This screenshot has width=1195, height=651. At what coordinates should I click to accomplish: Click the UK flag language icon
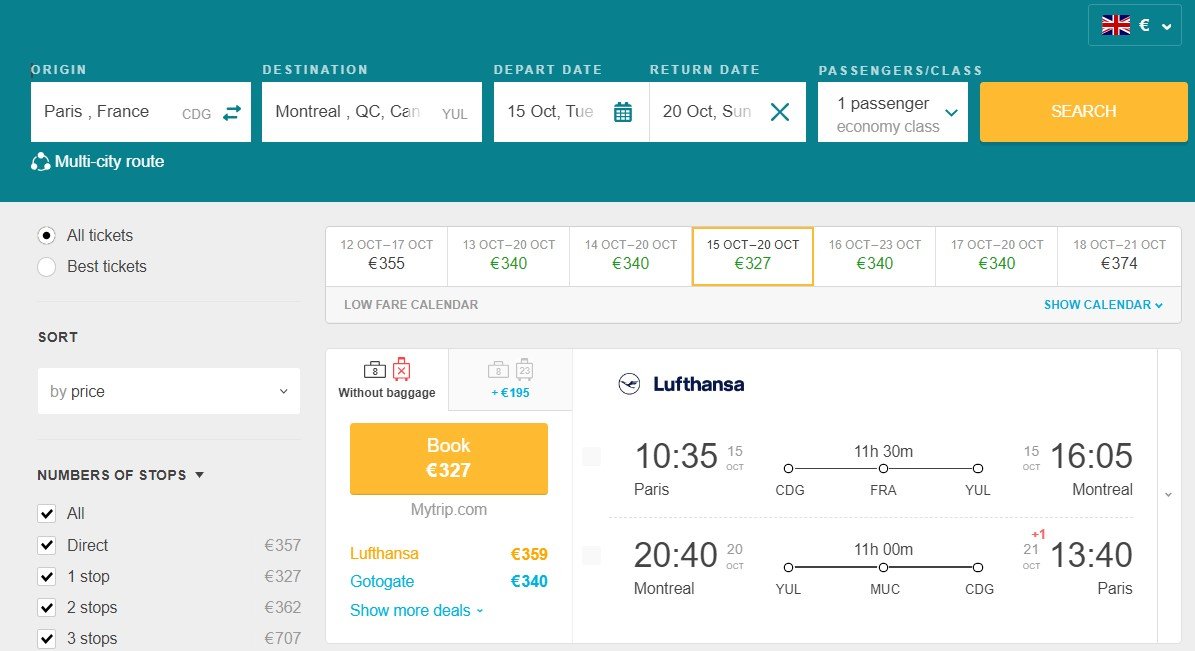1116,25
